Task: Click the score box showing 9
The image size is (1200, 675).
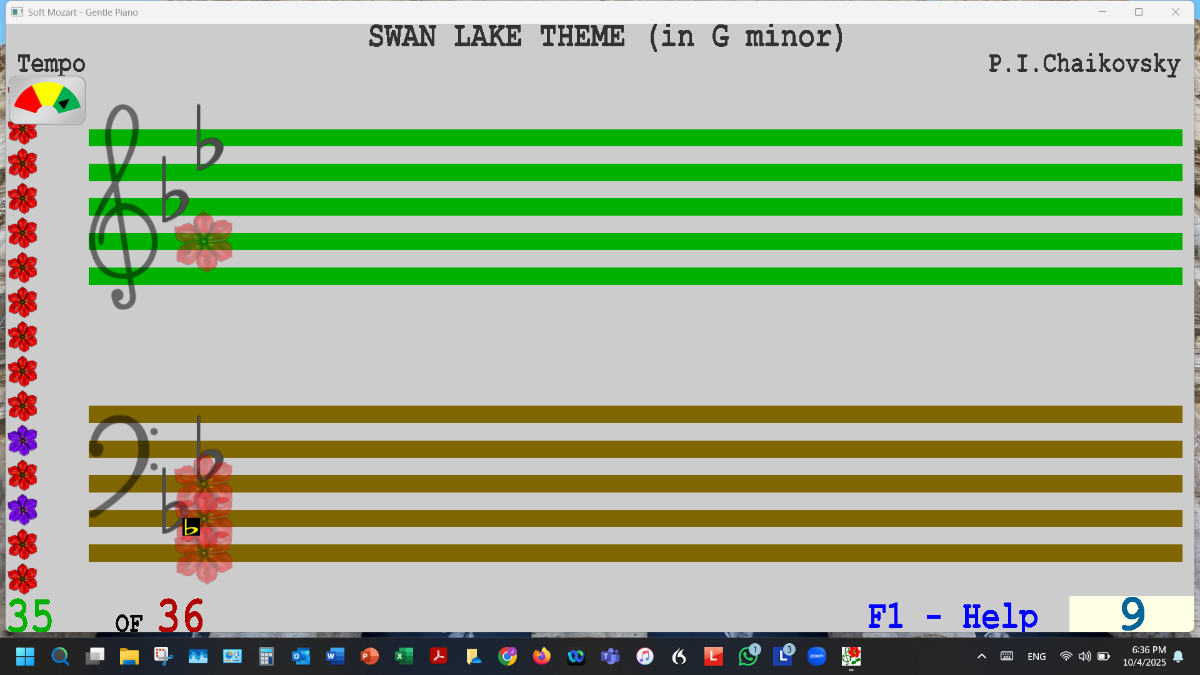Action: [1130, 614]
